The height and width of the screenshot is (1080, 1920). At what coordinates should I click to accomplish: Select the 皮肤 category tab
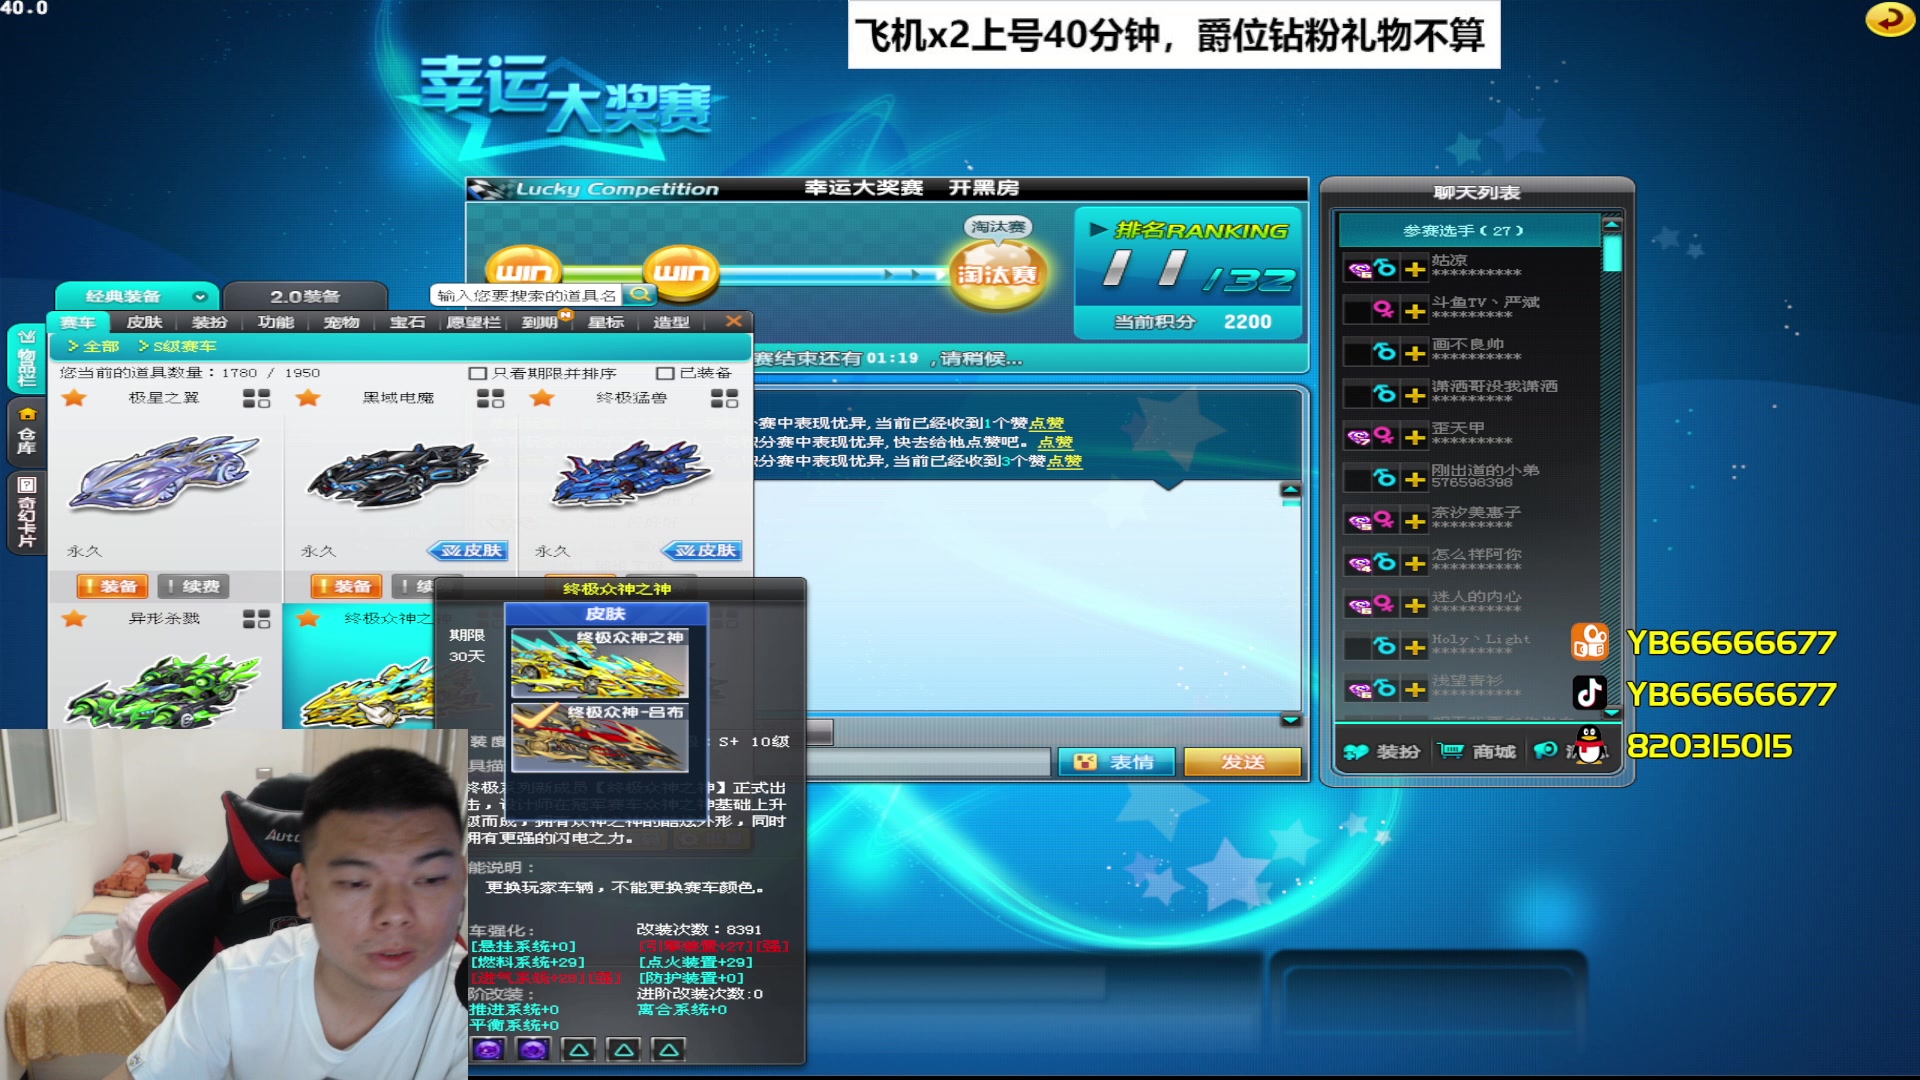(144, 322)
